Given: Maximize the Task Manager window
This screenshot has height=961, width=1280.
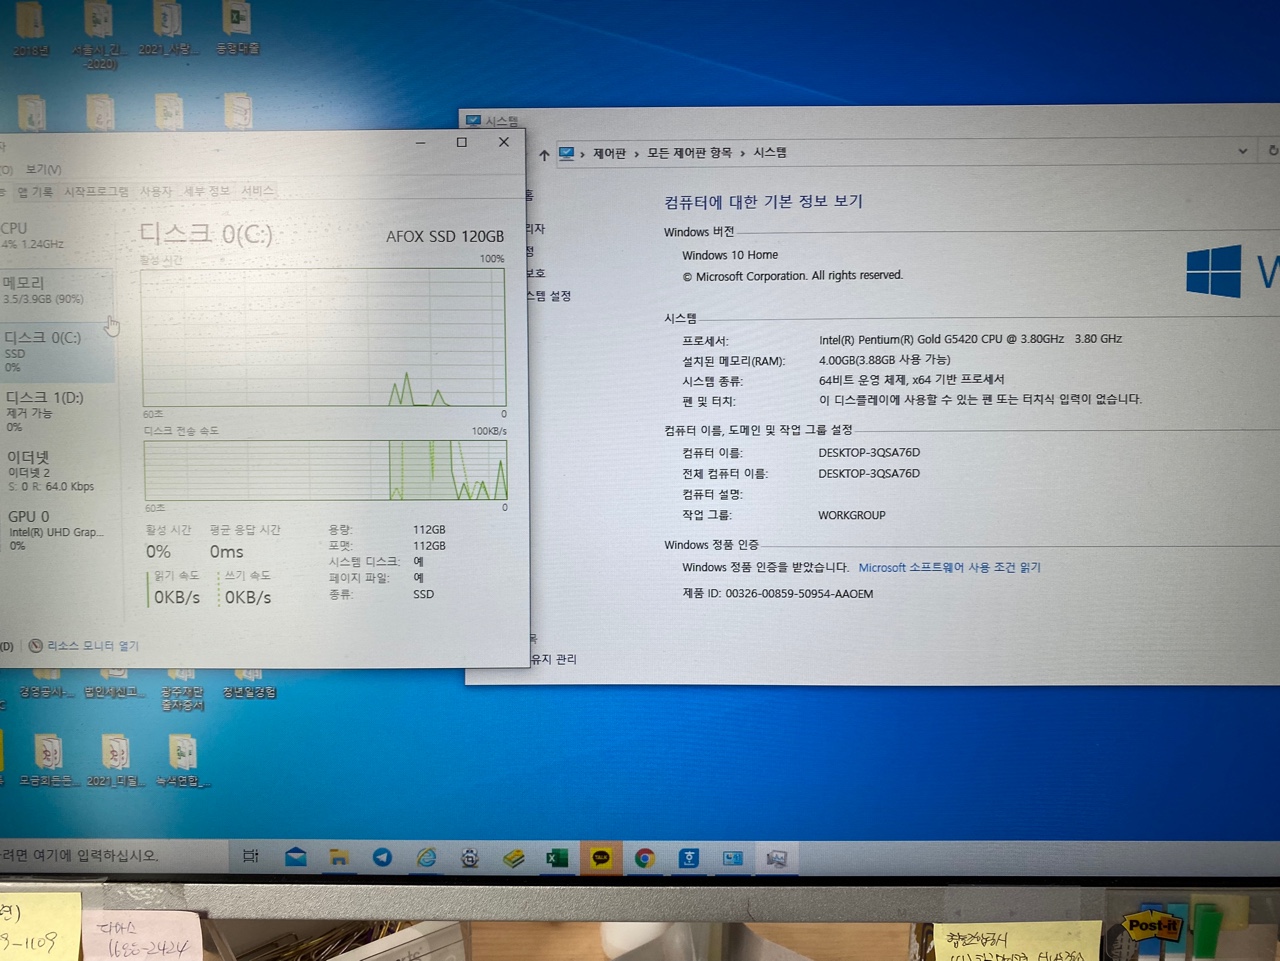Looking at the screenshot, I should click(461, 142).
